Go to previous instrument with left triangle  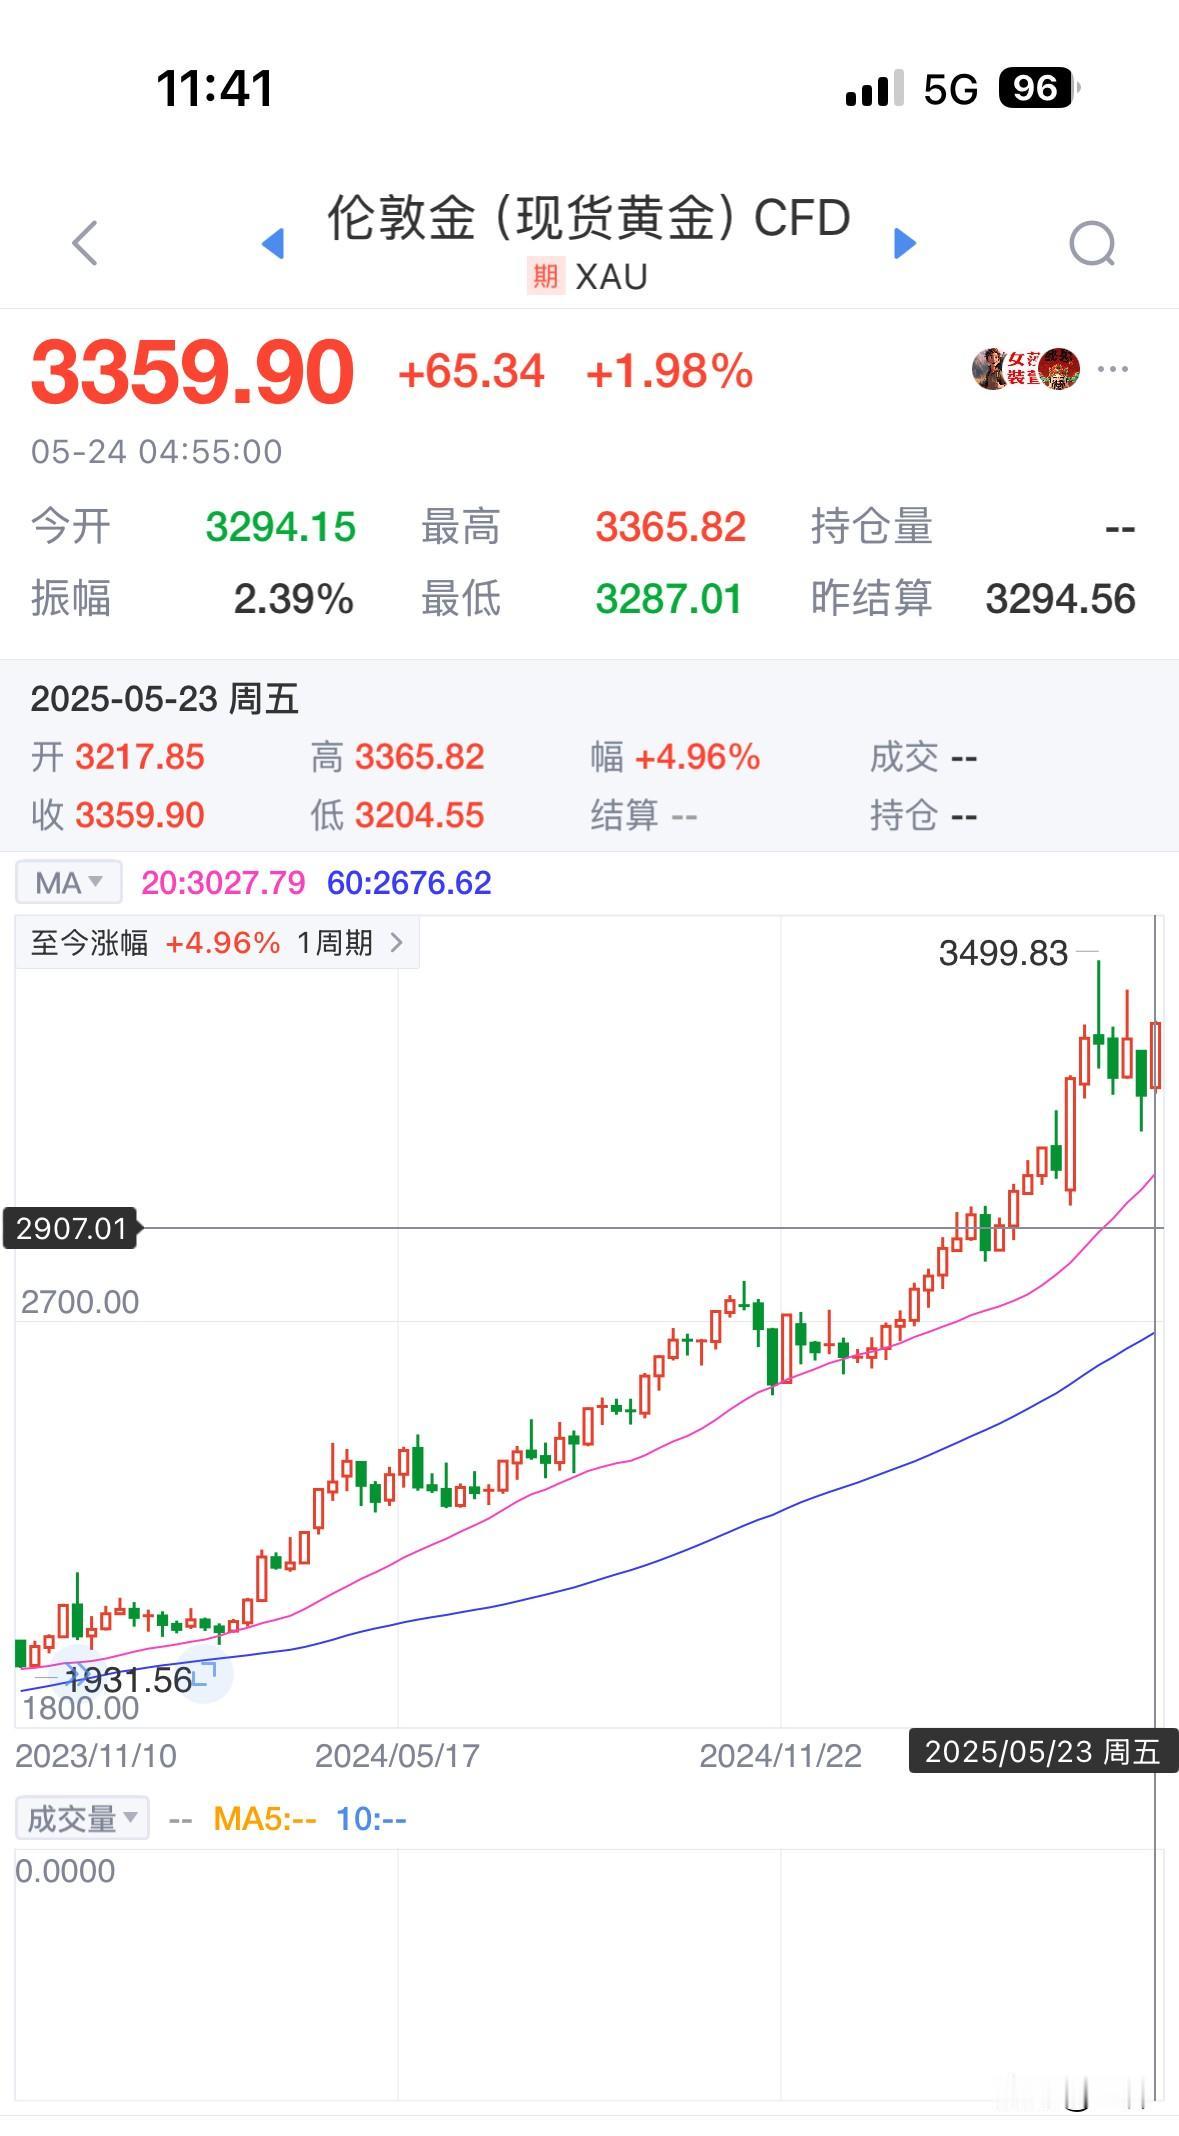(273, 243)
